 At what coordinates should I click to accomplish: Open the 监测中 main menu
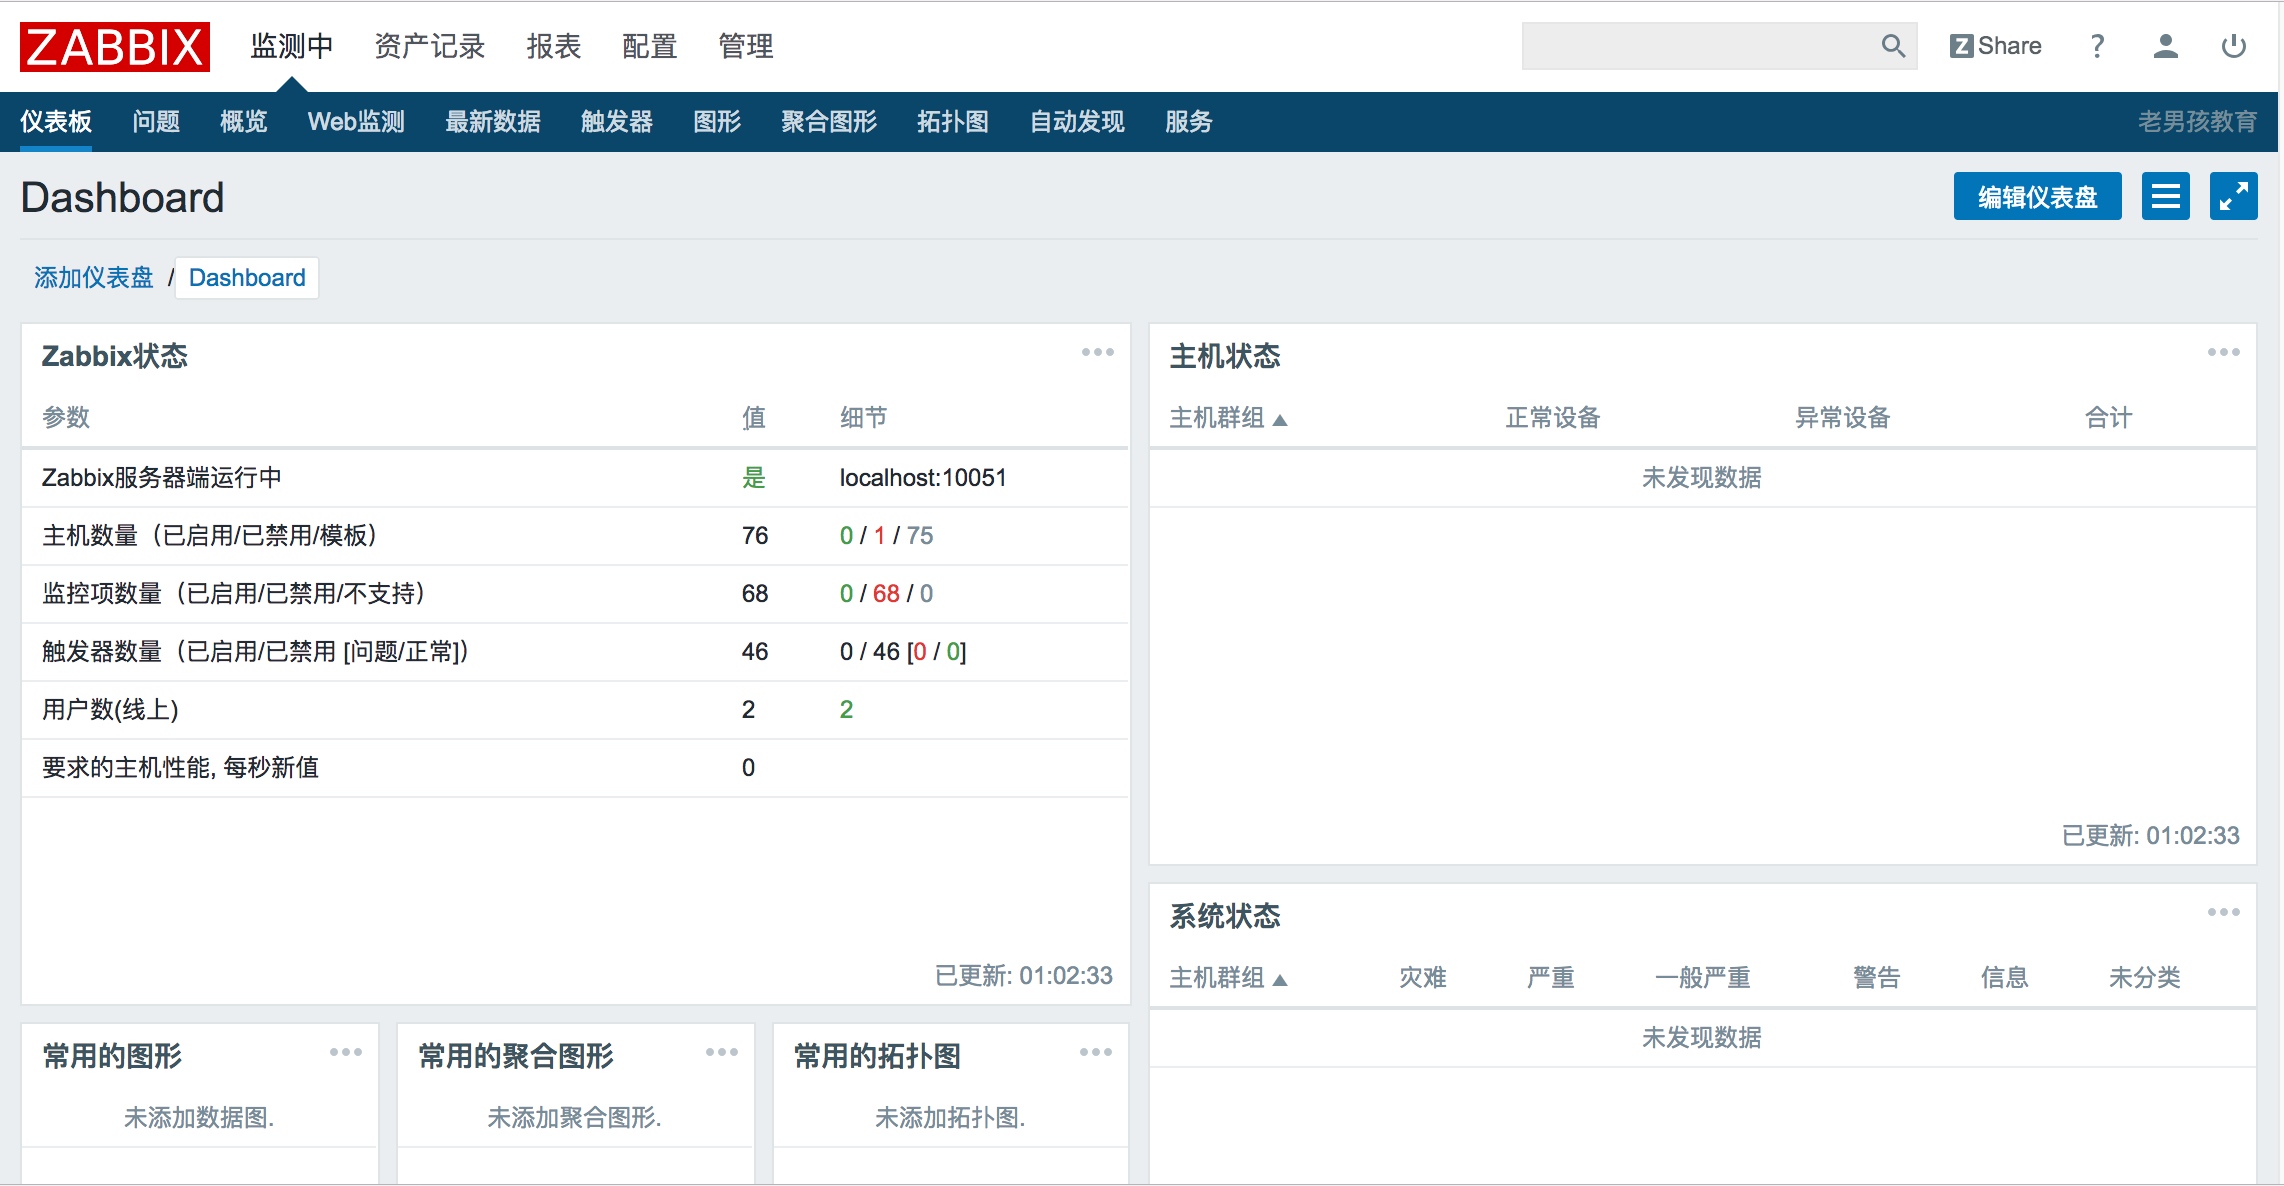(291, 46)
